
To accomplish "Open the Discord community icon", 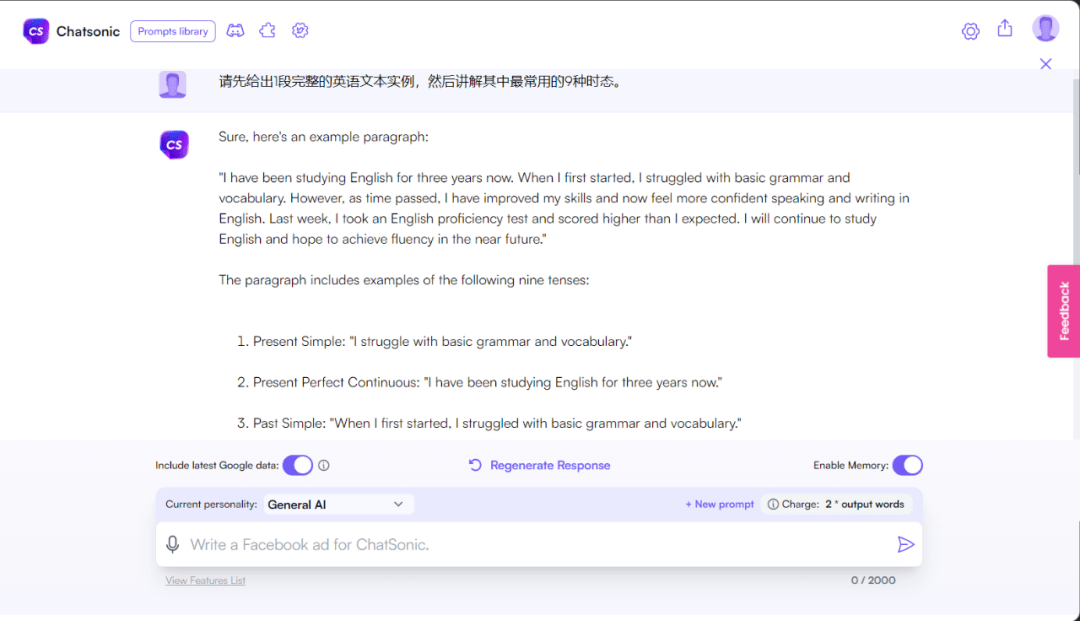I will (235, 31).
